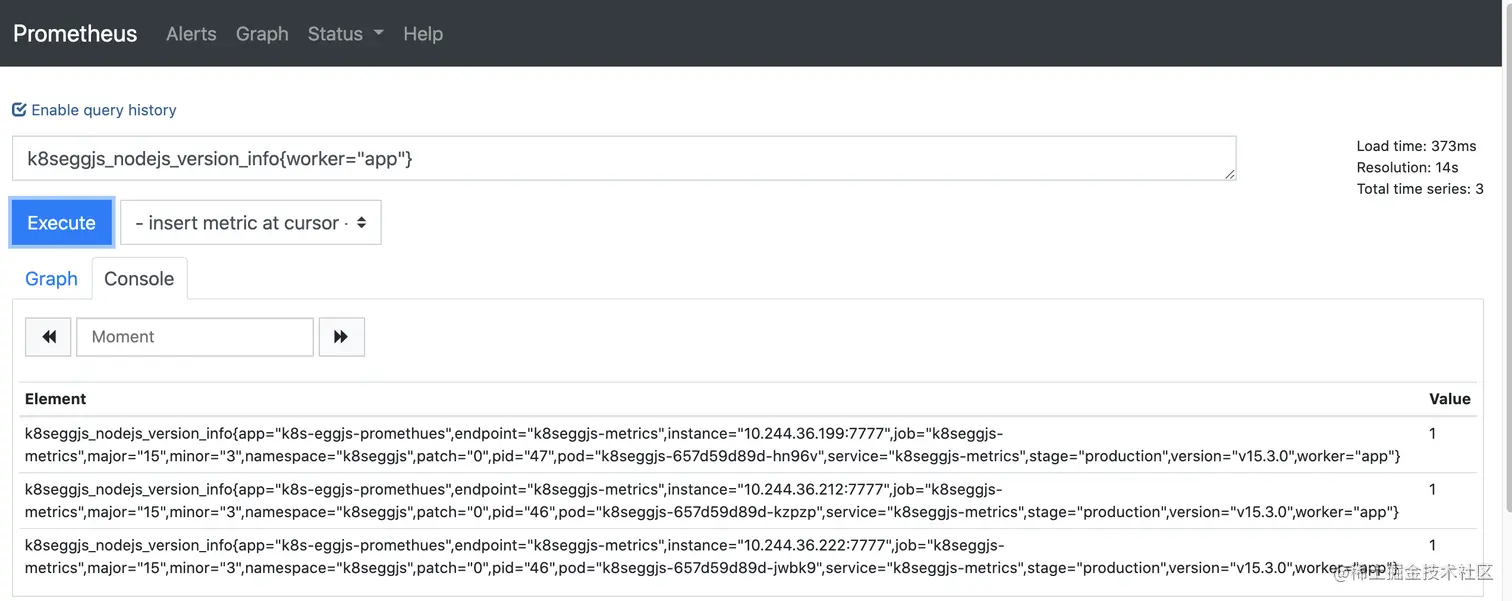Switch to the Graph tab below Execute
The width and height of the screenshot is (1512, 601).
(51, 279)
